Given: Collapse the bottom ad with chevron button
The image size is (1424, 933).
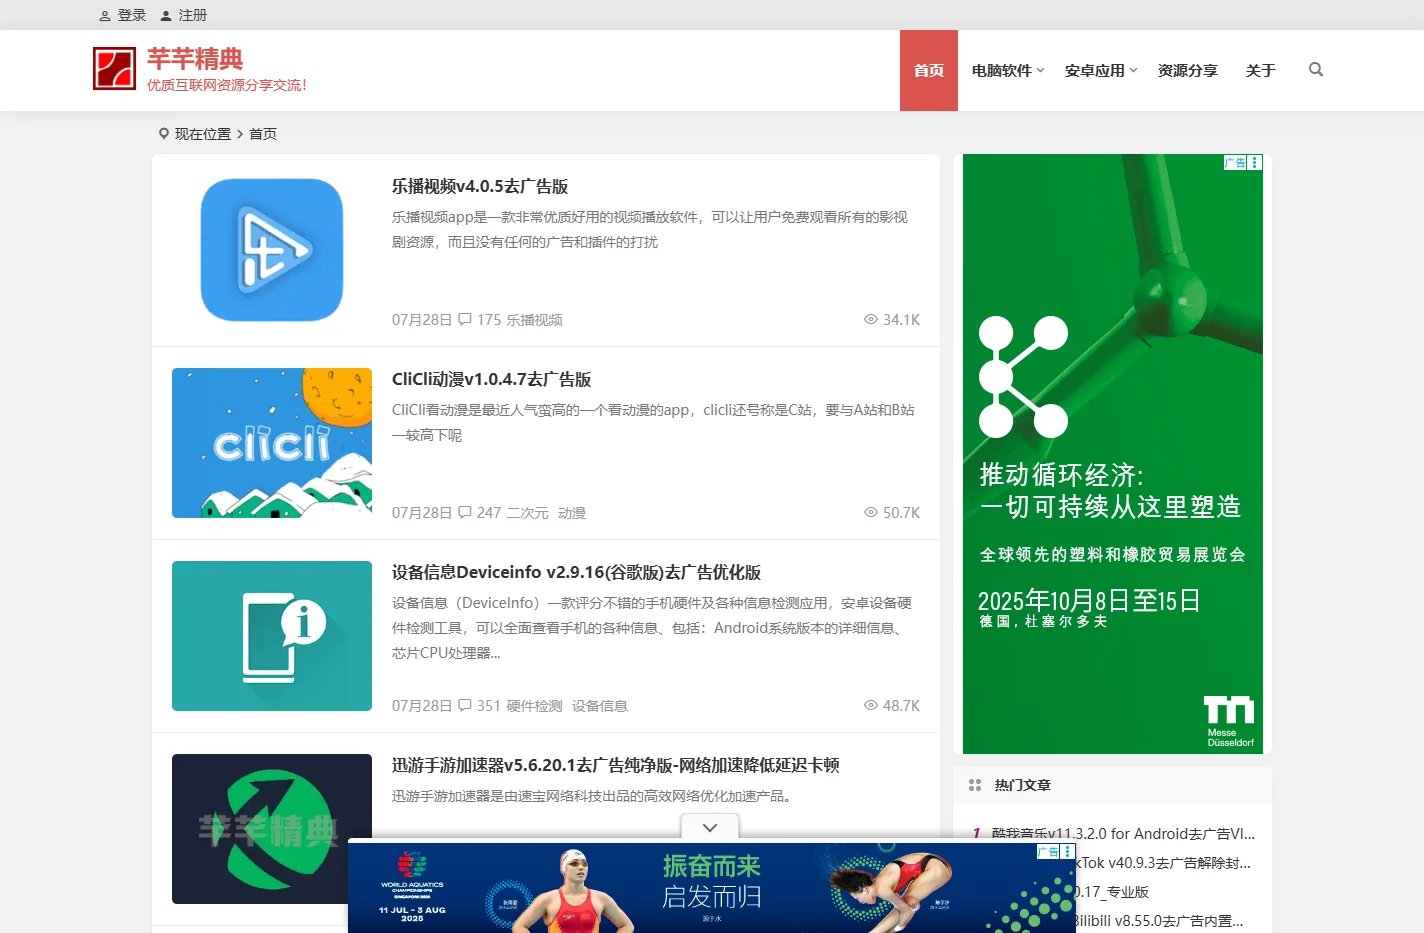Looking at the screenshot, I should coord(710,828).
